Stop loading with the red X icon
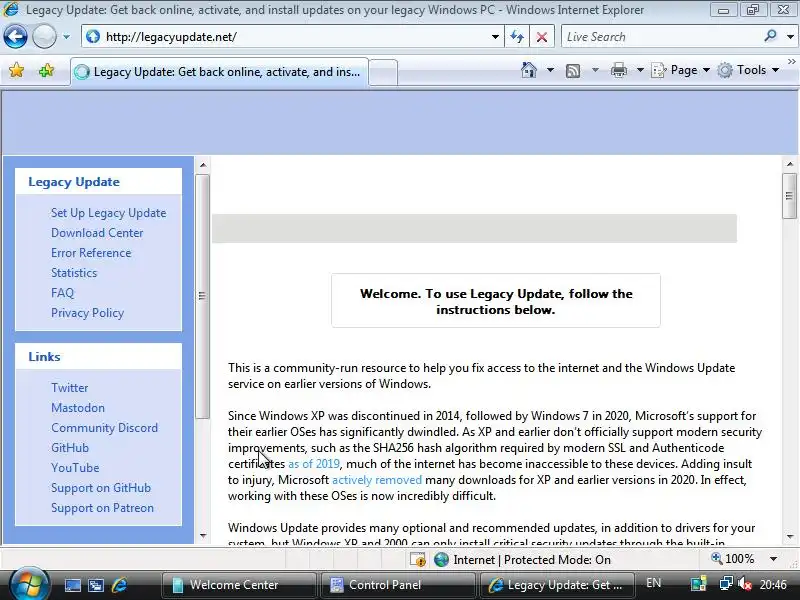 click(542, 37)
